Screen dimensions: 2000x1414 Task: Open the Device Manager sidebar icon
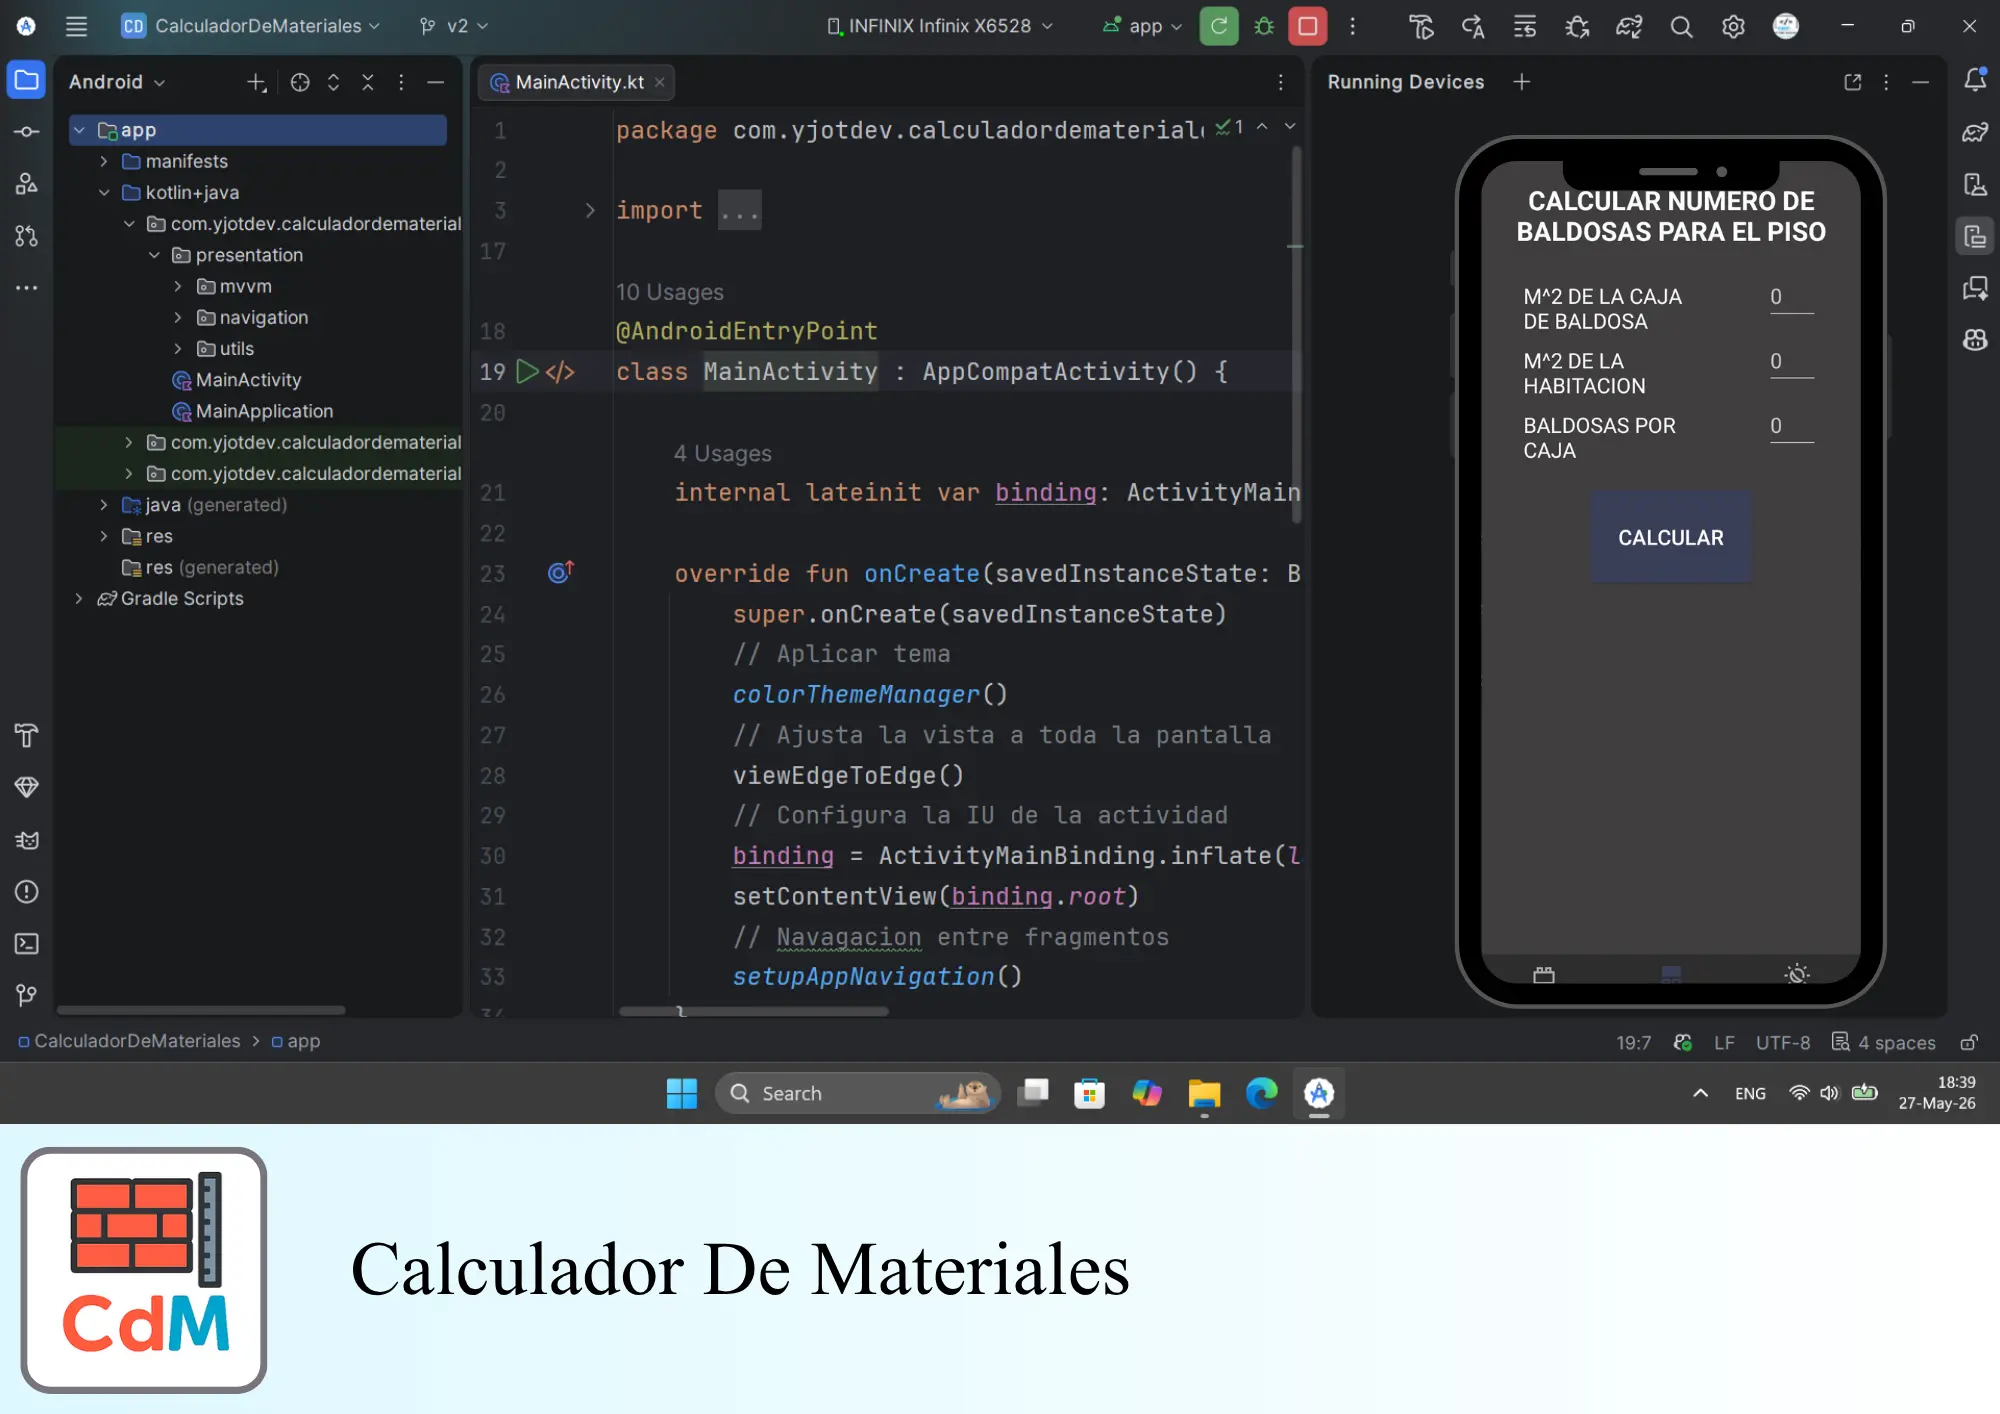1975,184
